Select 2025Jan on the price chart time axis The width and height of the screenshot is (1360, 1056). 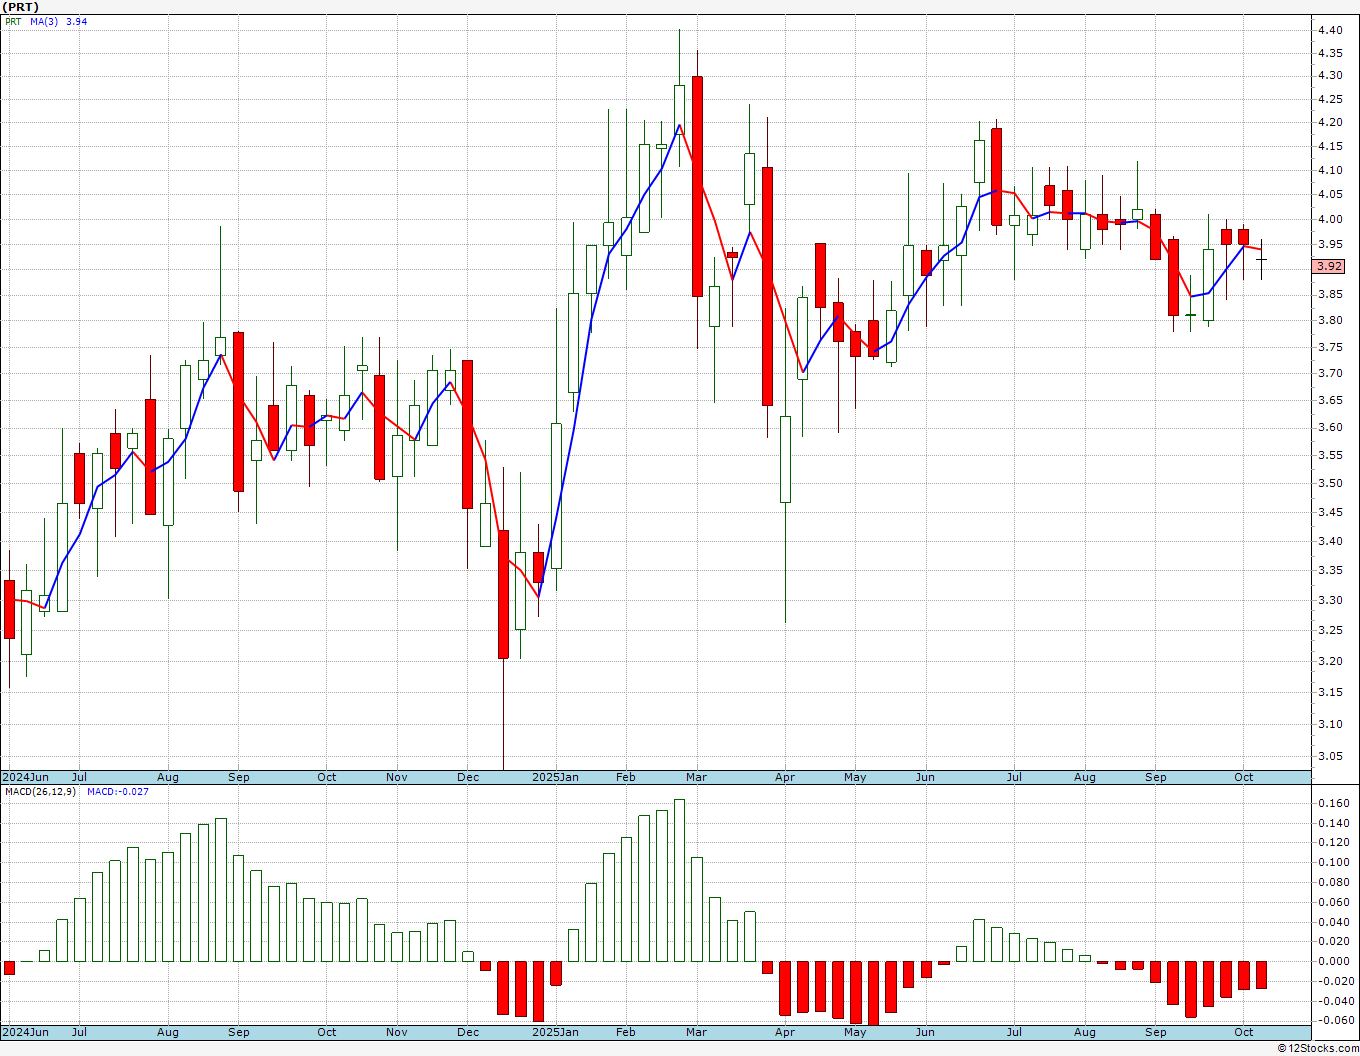tap(555, 777)
